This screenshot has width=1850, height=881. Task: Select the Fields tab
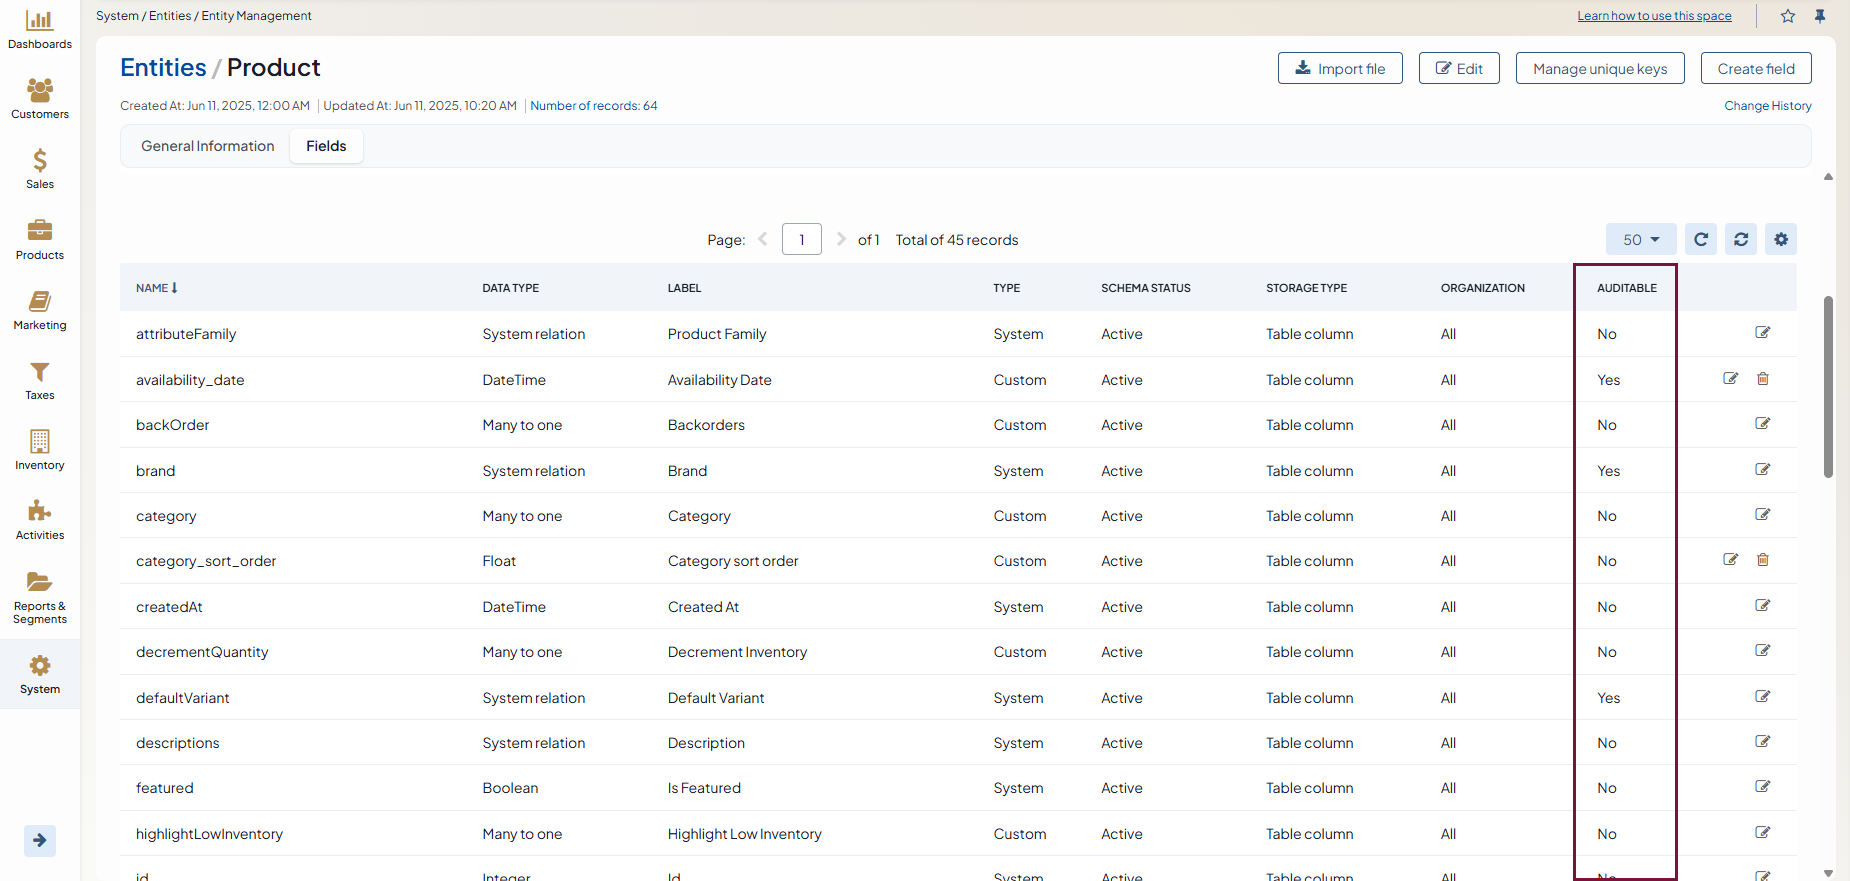(326, 146)
